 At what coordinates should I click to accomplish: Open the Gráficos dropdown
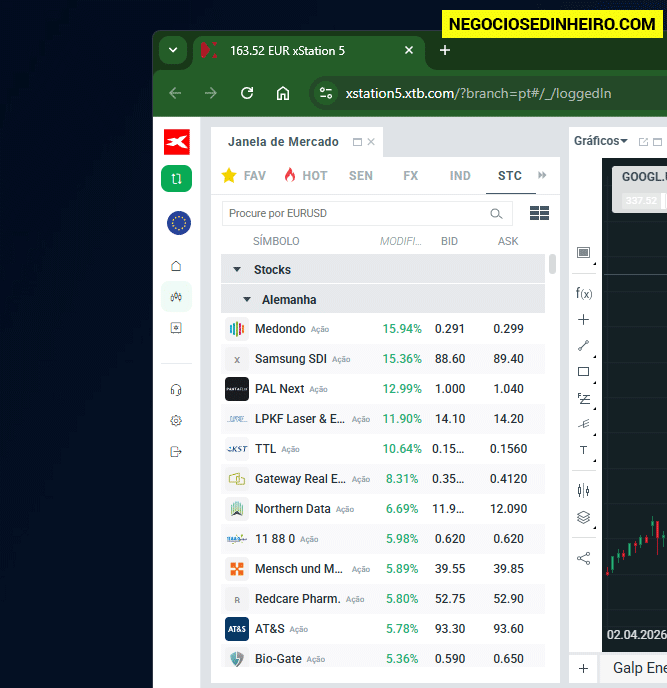tap(601, 141)
